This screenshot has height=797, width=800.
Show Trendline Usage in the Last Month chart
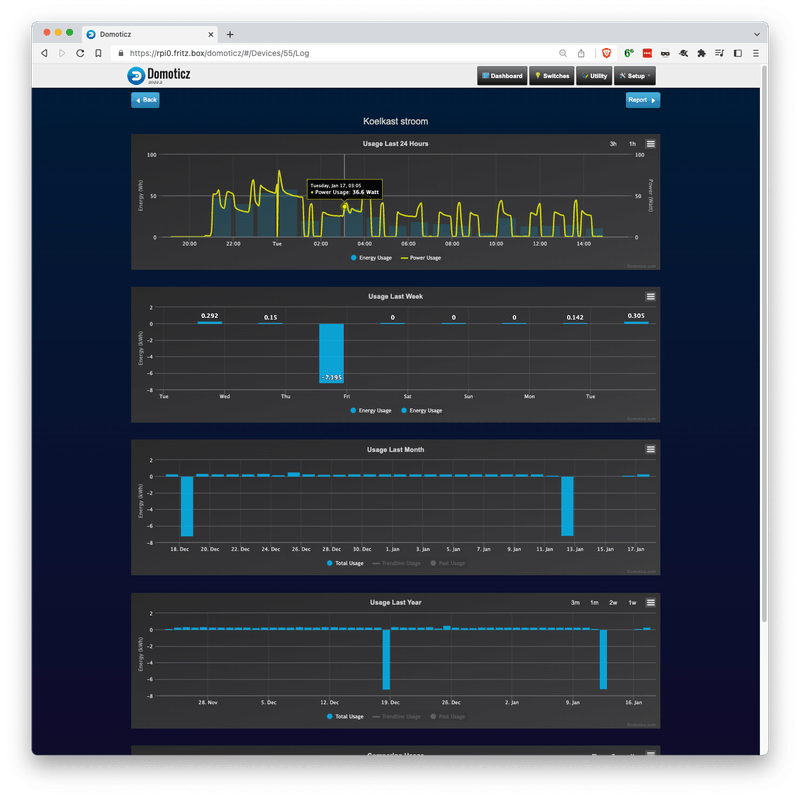click(x=396, y=563)
